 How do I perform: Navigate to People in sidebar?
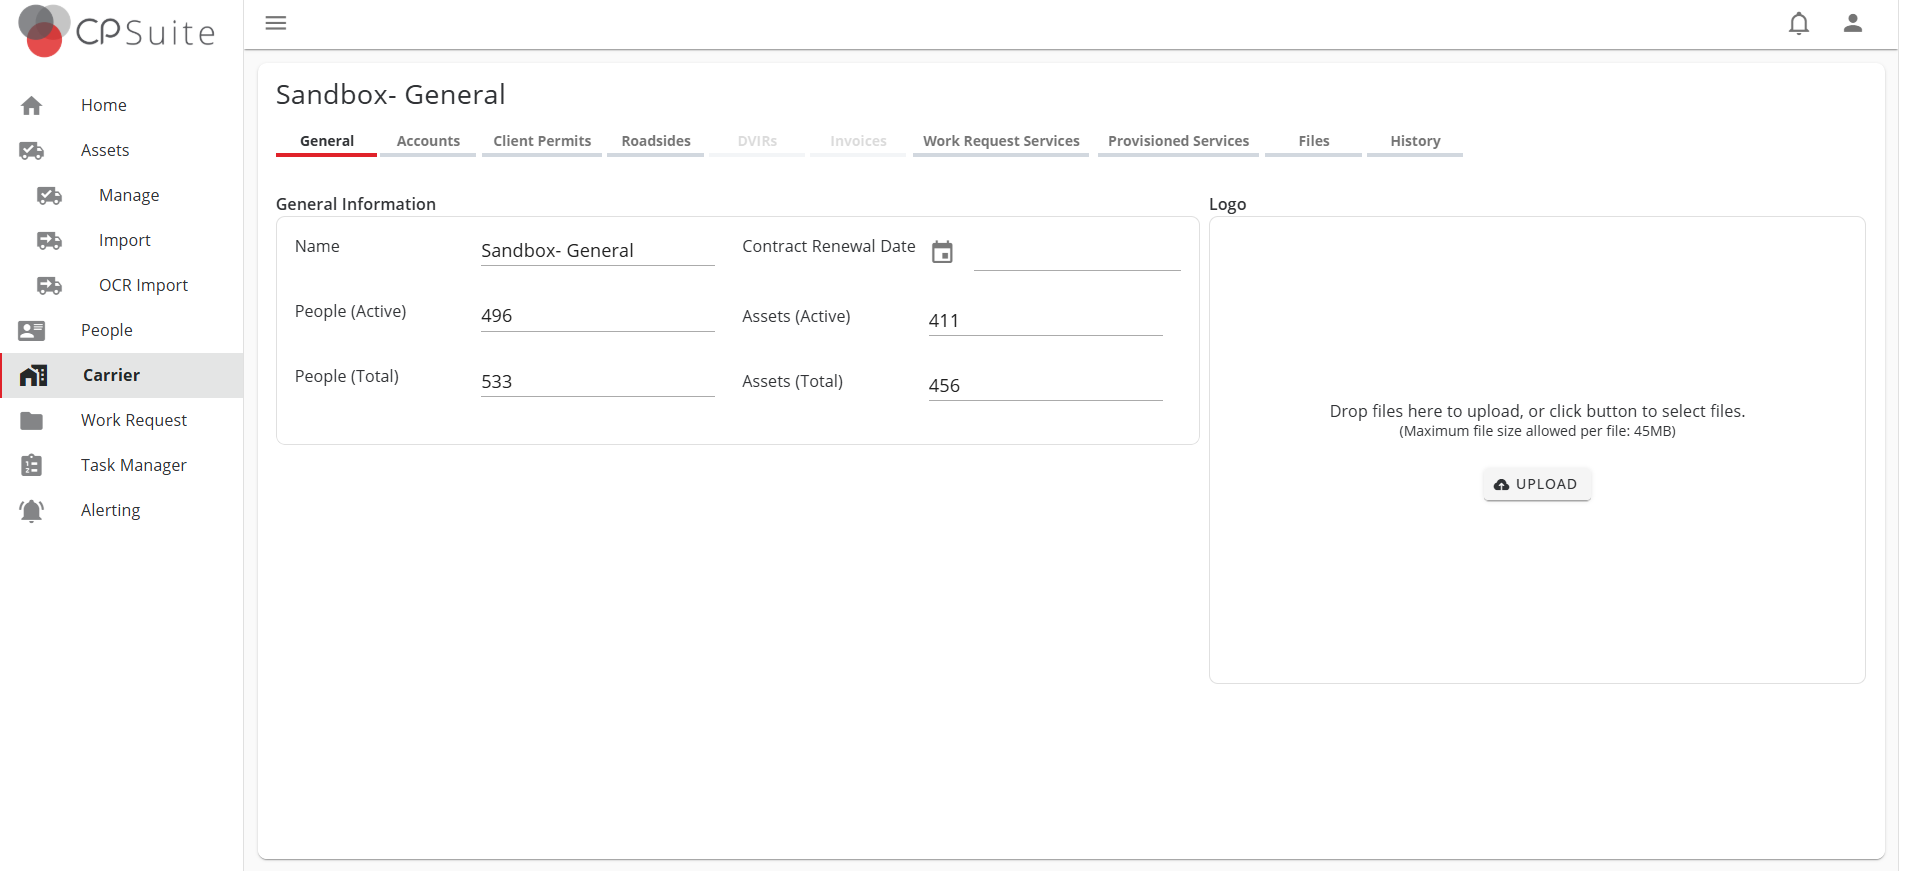coord(107,330)
